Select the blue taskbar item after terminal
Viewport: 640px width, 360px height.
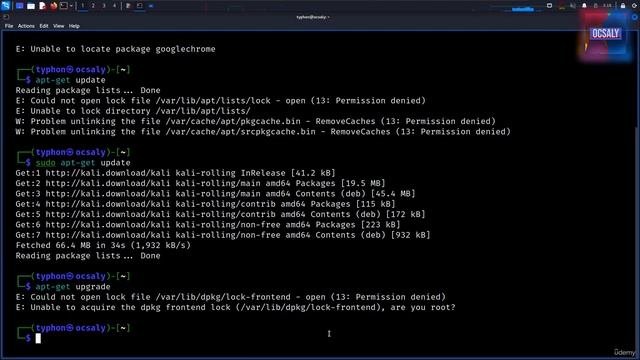[x=151, y=6]
